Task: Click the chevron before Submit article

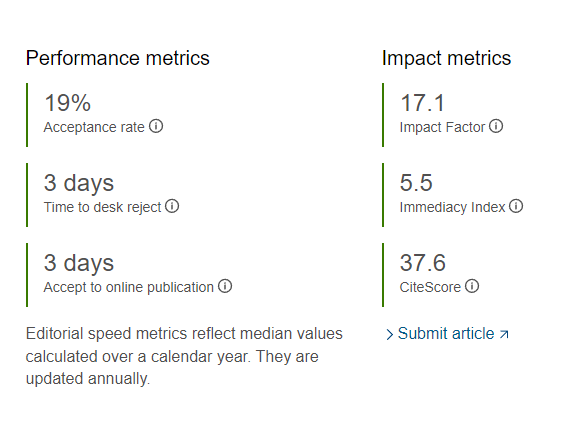Action: click(x=390, y=334)
